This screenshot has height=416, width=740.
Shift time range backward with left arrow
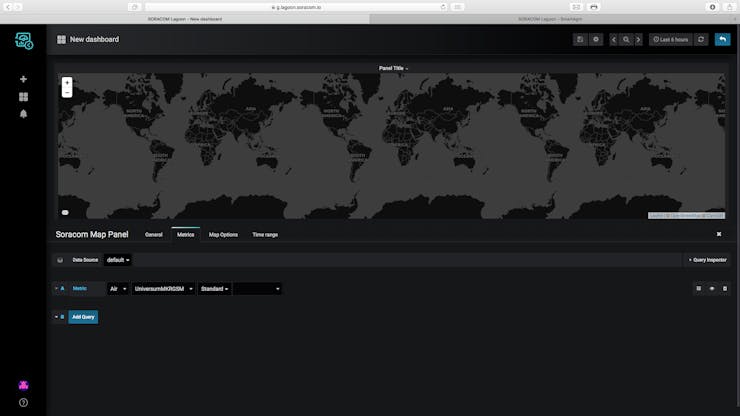[614, 40]
